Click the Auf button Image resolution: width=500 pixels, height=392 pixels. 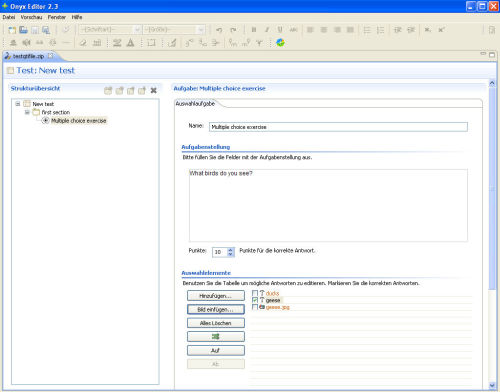[x=216, y=350]
